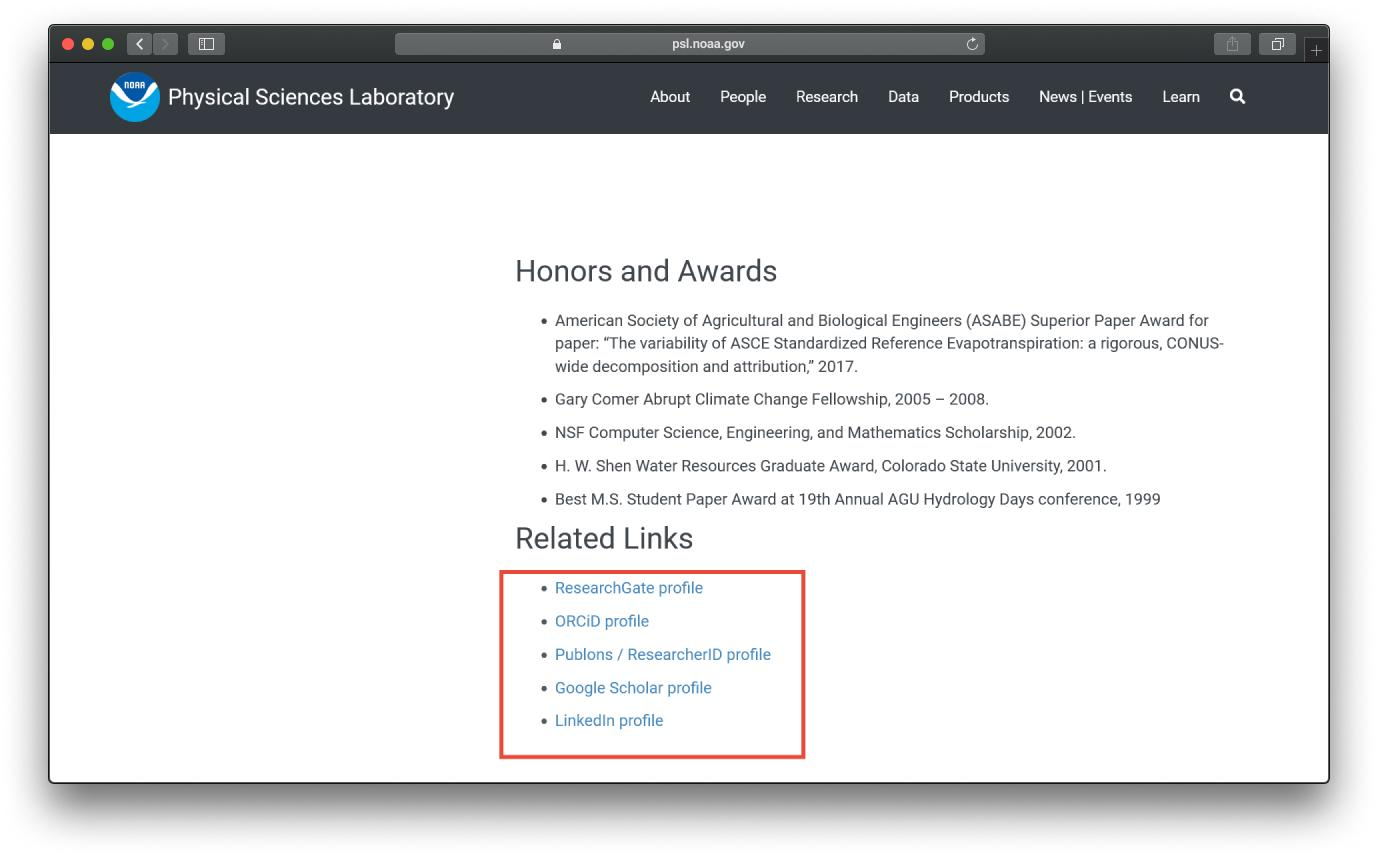
Task: Open the About menu
Action: tap(670, 97)
